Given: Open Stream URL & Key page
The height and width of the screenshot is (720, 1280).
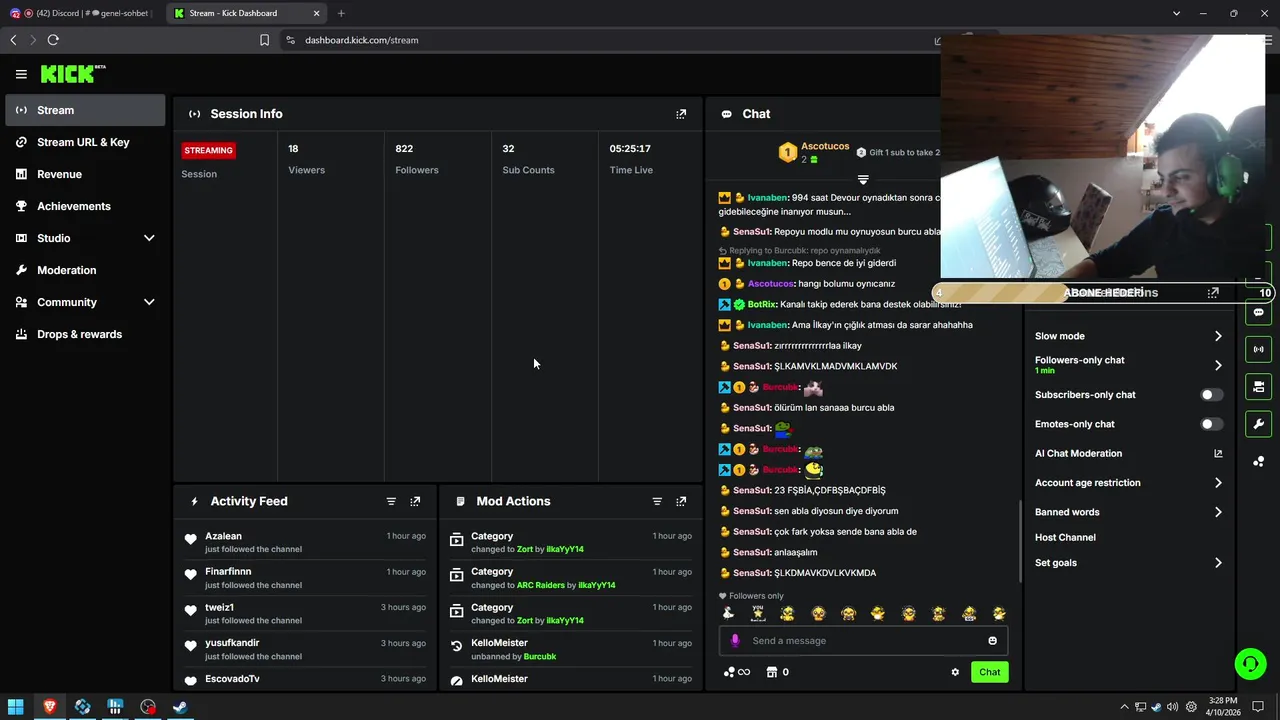Looking at the screenshot, I should tap(85, 142).
